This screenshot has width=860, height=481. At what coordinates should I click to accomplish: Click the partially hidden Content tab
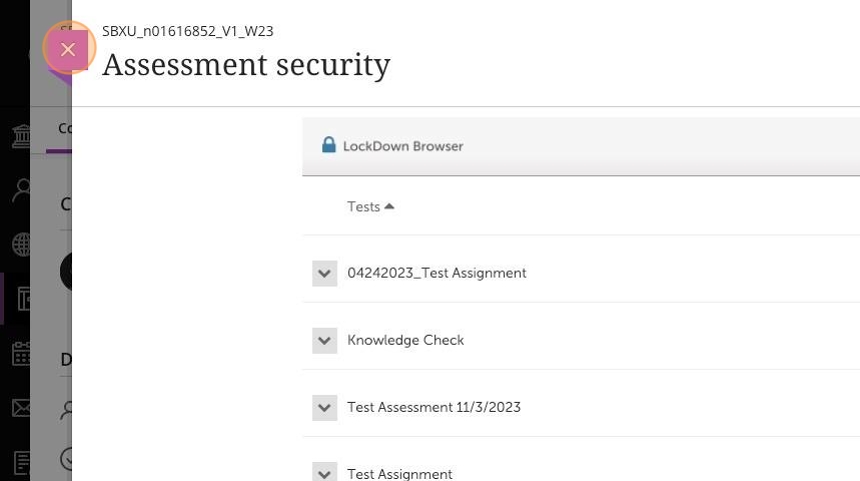point(64,128)
